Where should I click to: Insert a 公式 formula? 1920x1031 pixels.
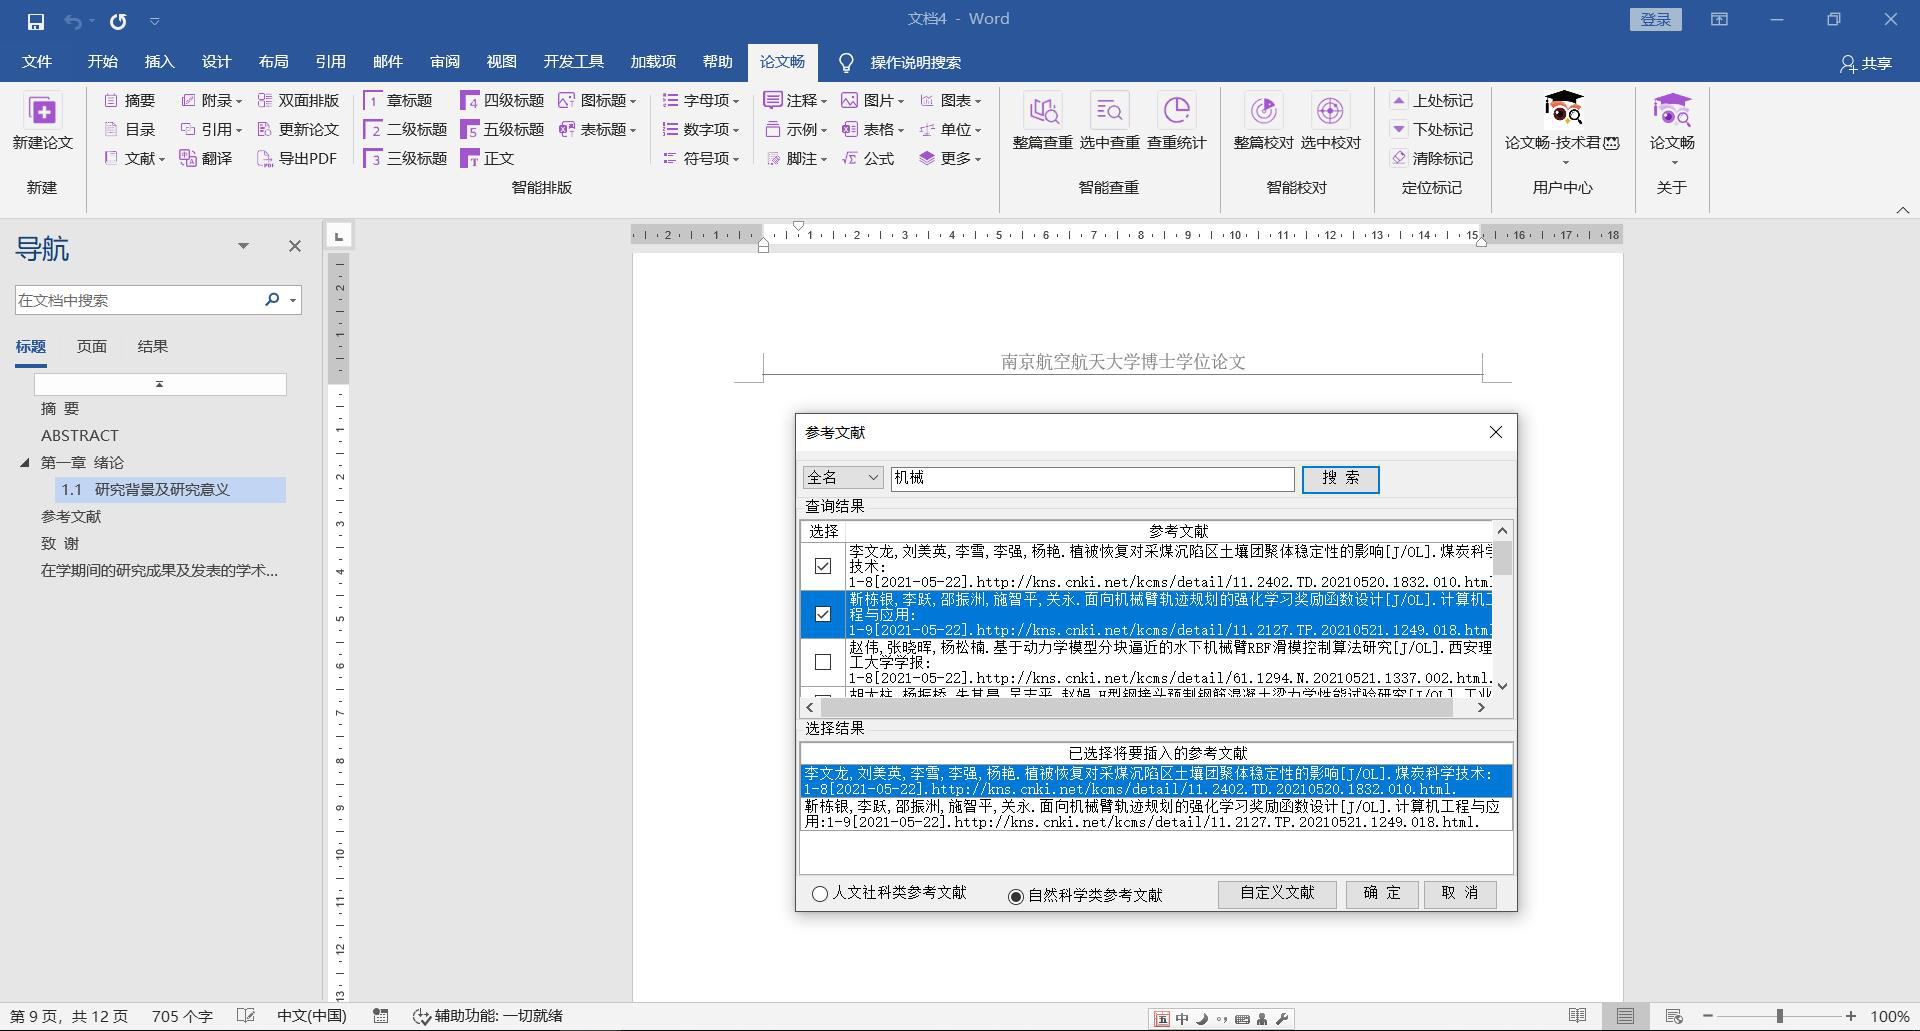coord(868,158)
